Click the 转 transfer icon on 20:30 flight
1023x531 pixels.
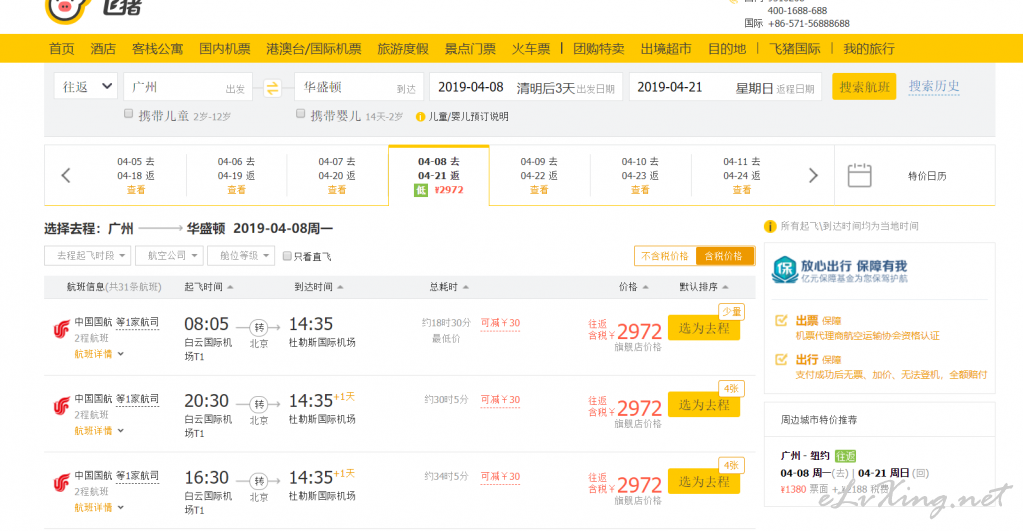pos(259,404)
